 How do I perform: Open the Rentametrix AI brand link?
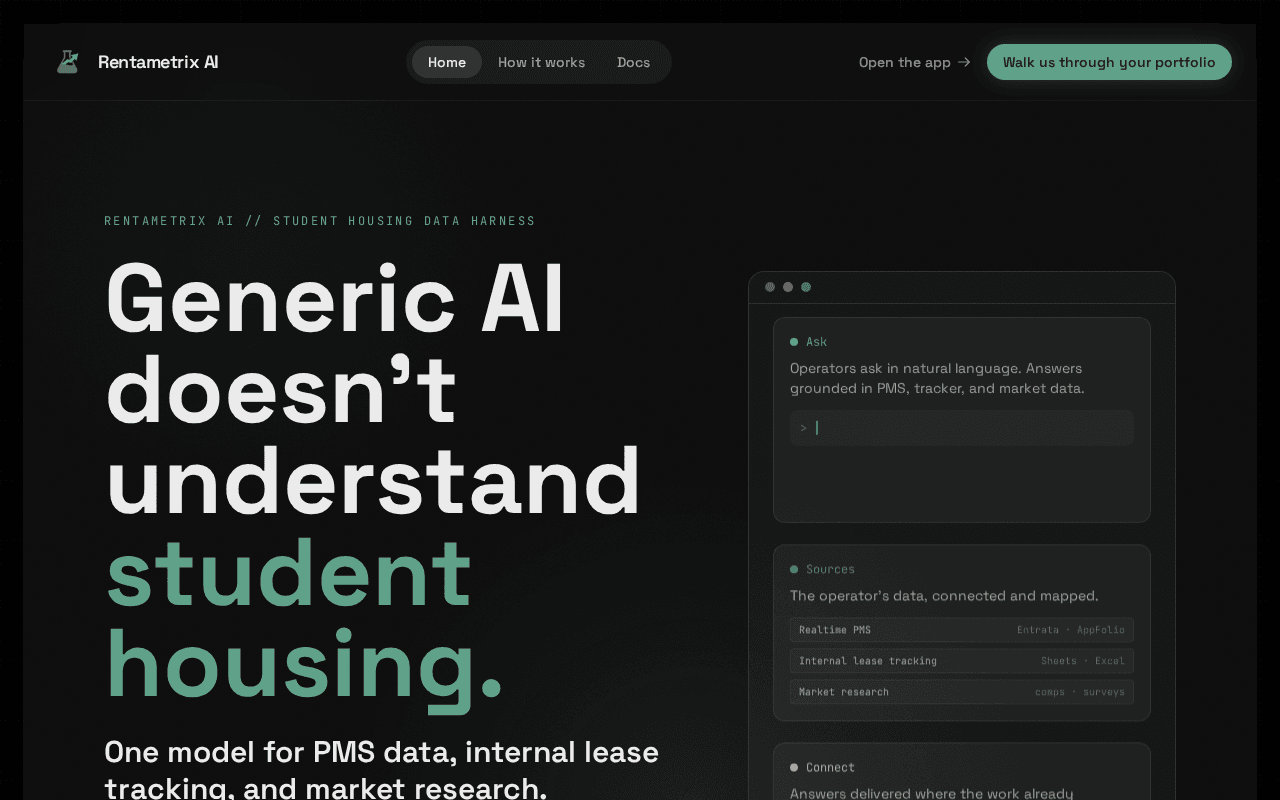point(137,62)
